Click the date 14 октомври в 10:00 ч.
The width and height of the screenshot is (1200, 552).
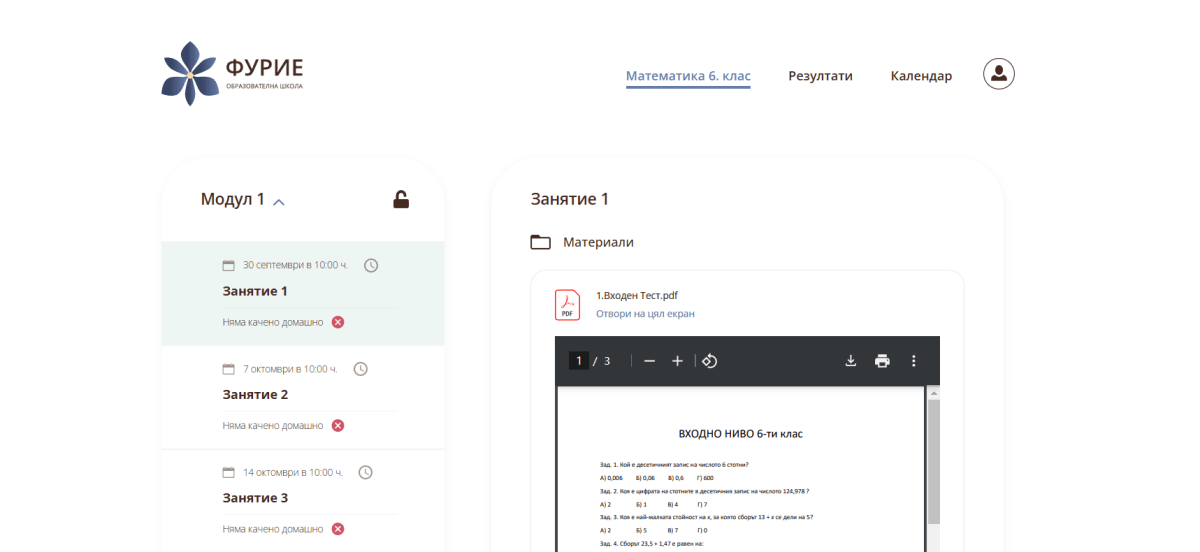(293, 472)
